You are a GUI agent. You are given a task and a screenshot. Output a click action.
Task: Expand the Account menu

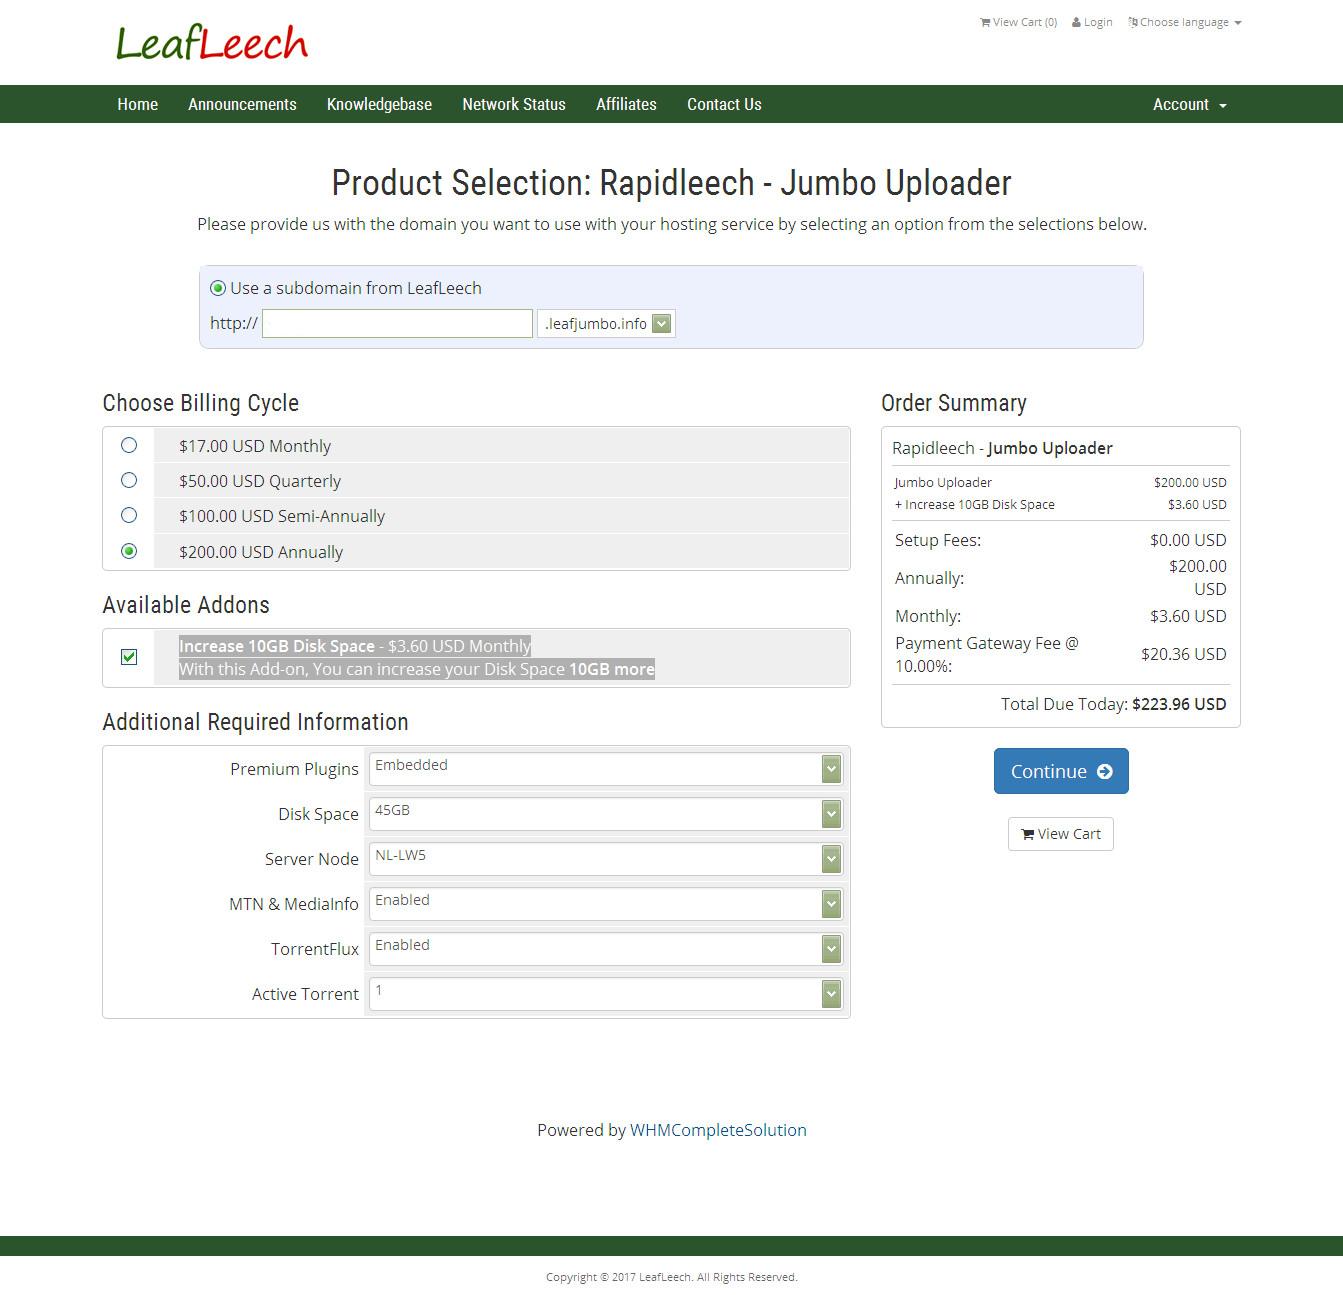click(x=1189, y=104)
